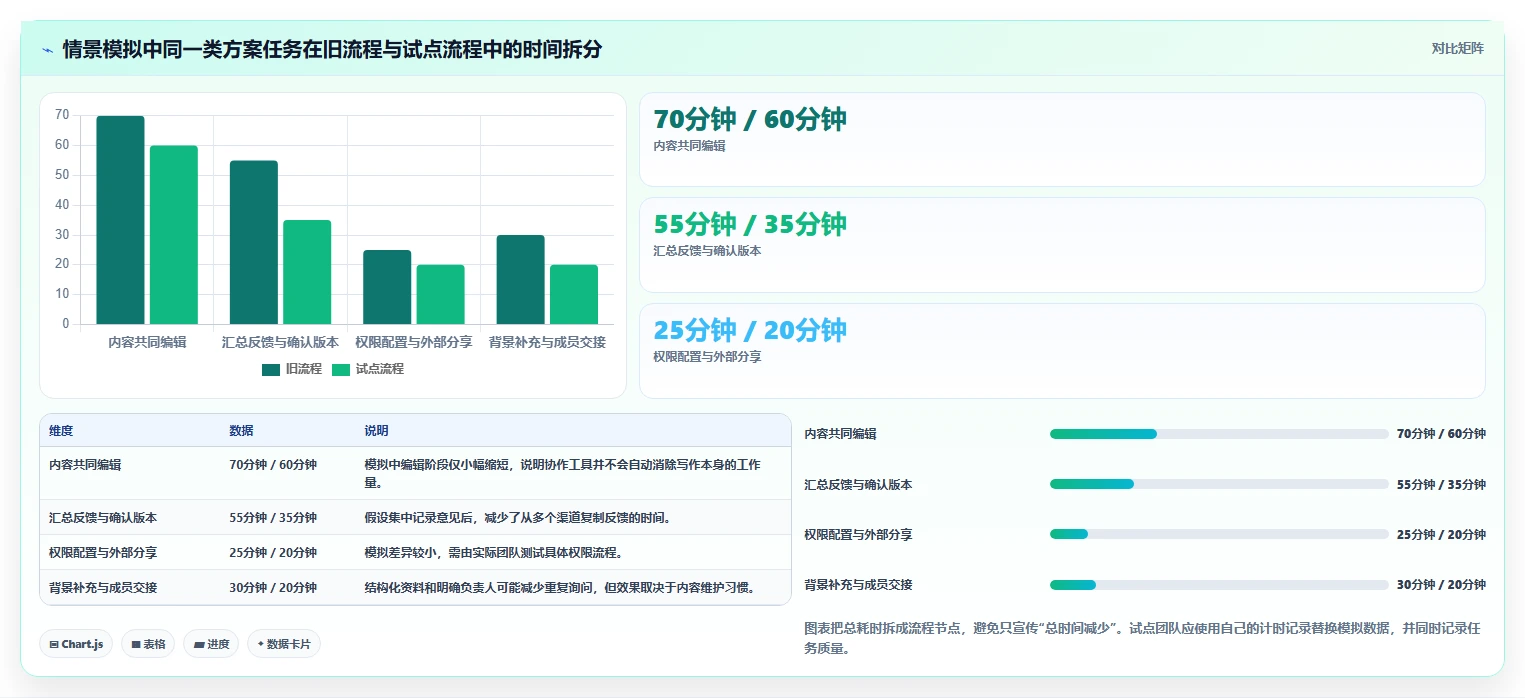Click the 汇总反馈与确认版本 progress bar

click(x=1219, y=484)
